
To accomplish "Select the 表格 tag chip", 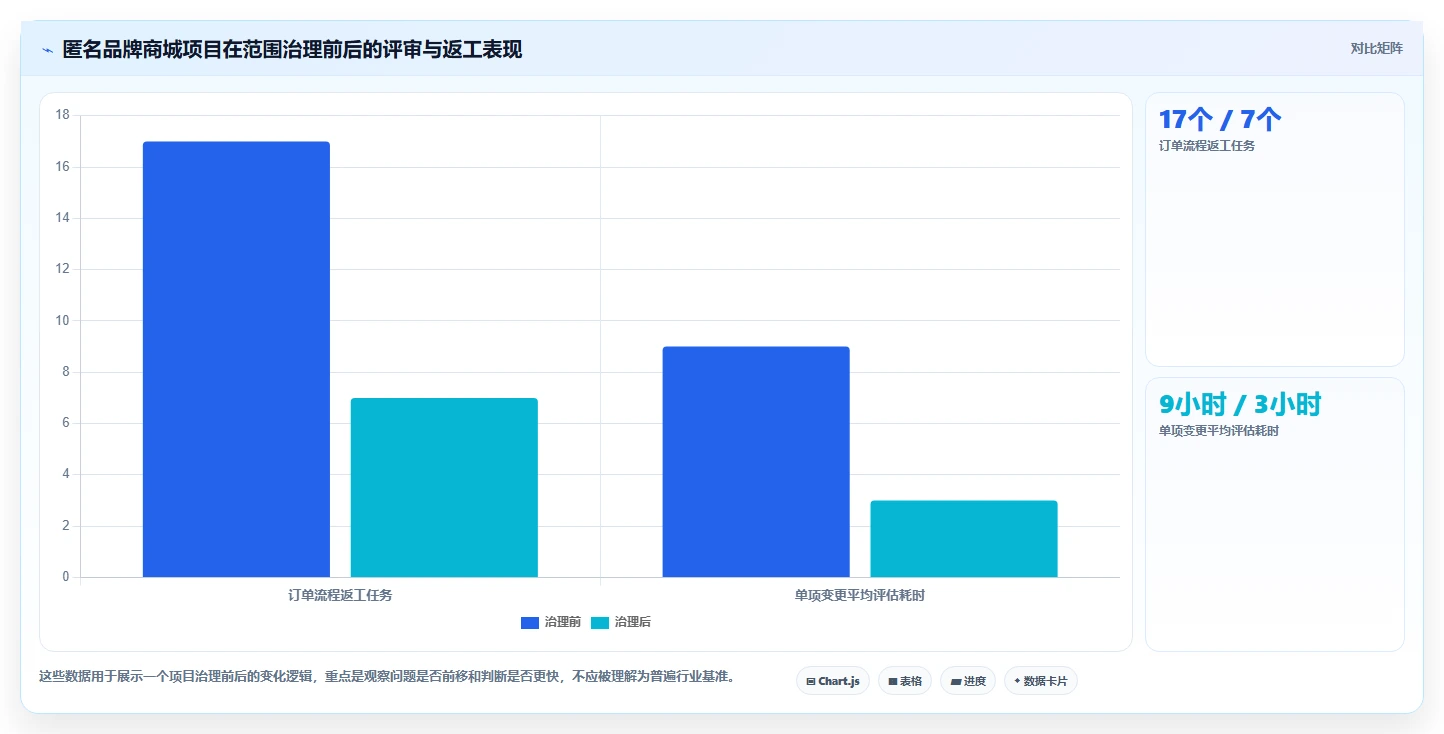I will [x=905, y=681].
